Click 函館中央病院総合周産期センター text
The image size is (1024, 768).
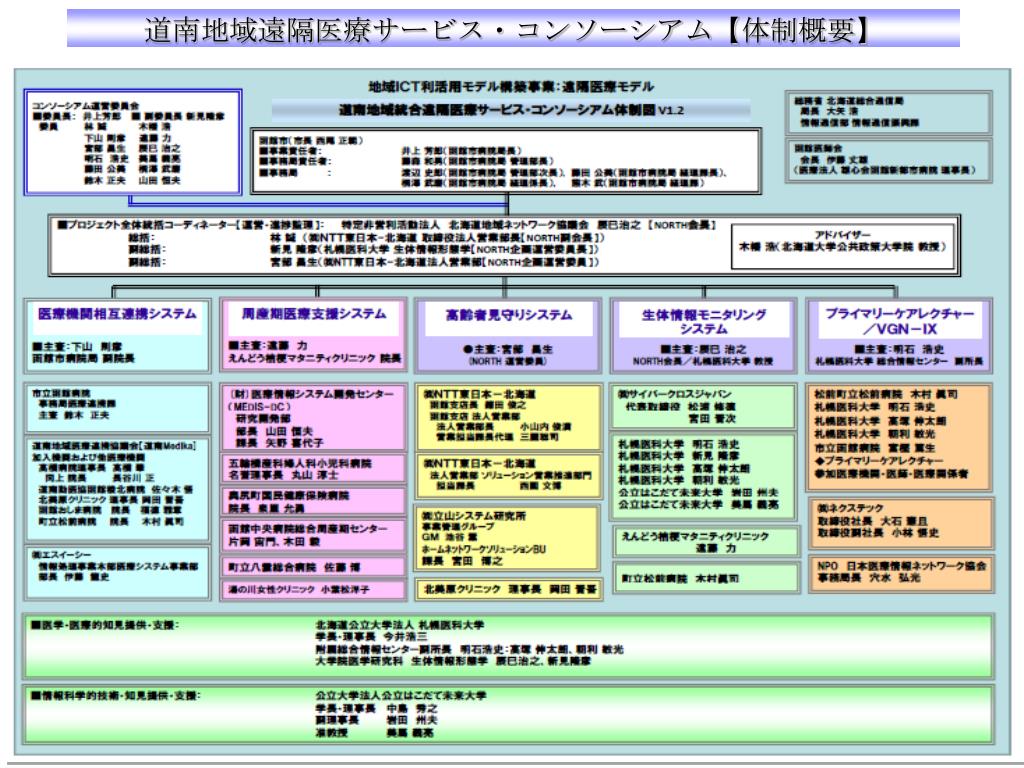pos(308,528)
